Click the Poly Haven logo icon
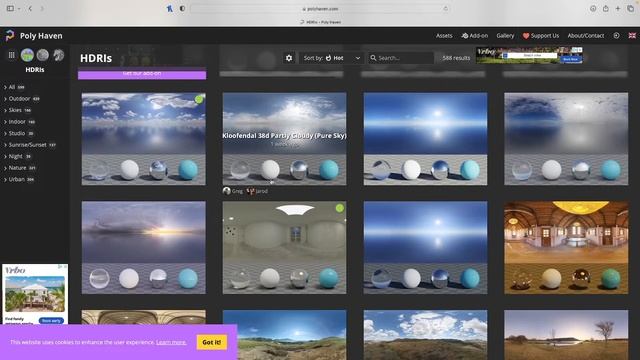Viewport: 640px width, 360px height. [x=10, y=36]
